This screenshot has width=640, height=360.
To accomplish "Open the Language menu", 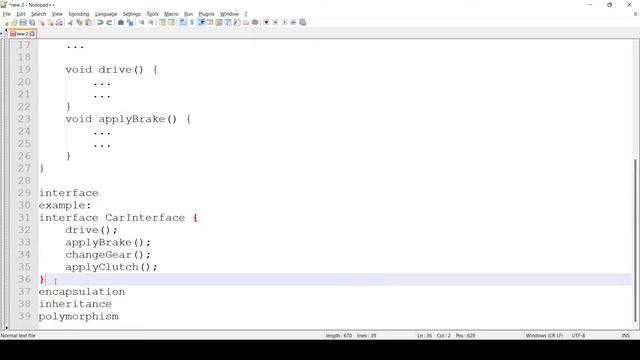I will [106, 14].
